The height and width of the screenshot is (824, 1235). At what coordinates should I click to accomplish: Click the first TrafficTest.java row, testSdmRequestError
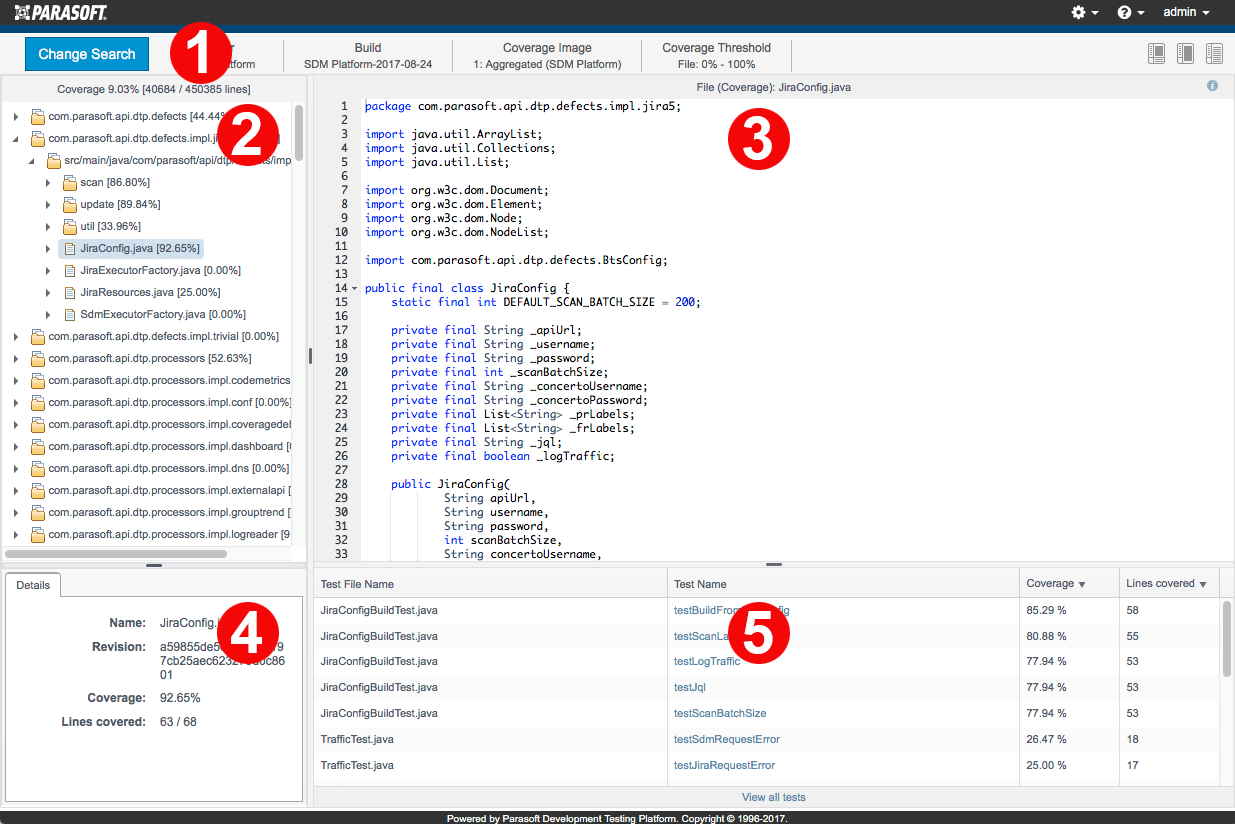tap(767, 739)
